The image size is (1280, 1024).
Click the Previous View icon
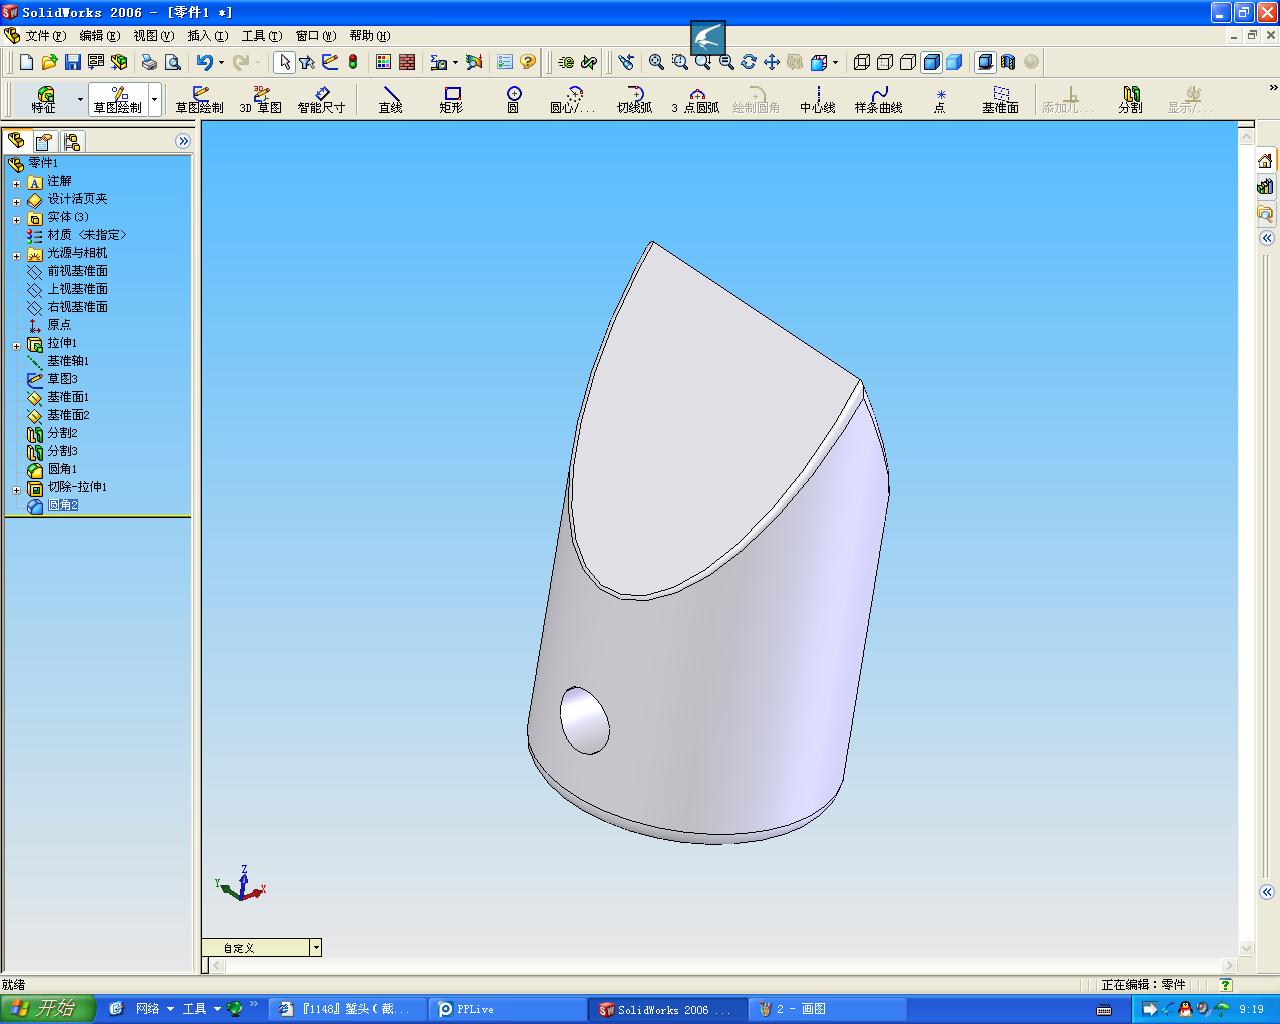[626, 62]
